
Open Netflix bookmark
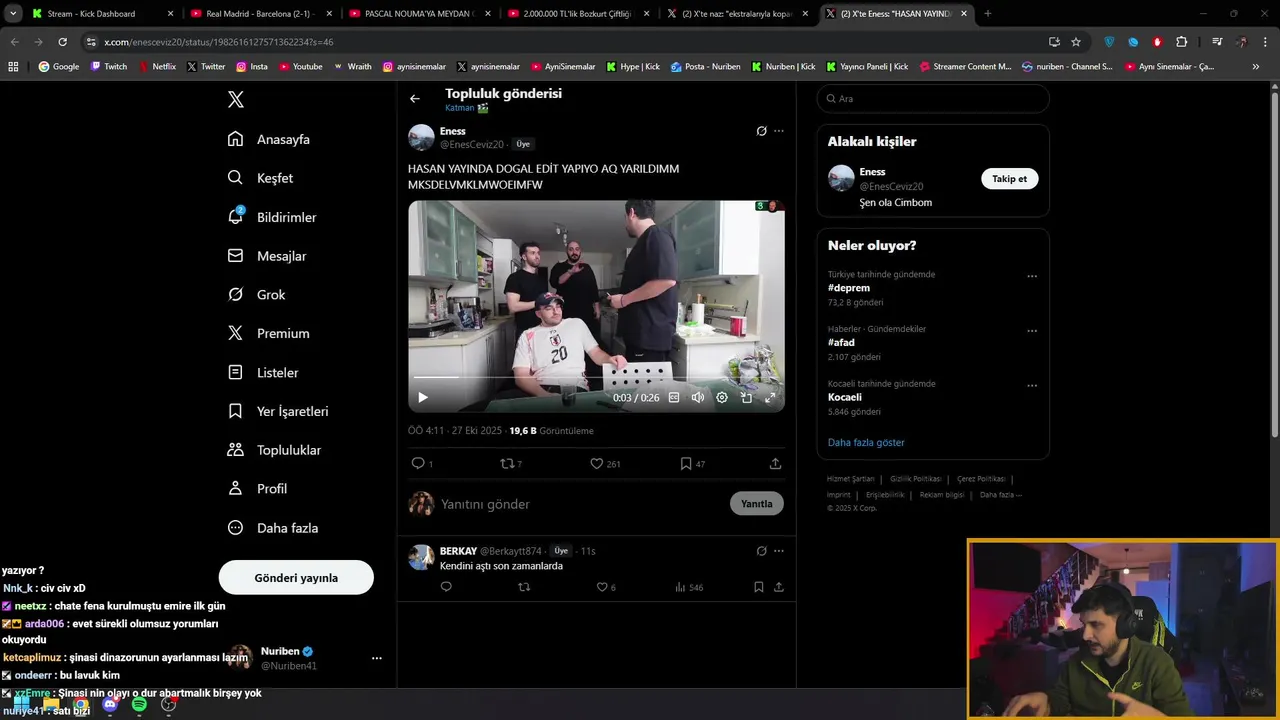(x=156, y=66)
